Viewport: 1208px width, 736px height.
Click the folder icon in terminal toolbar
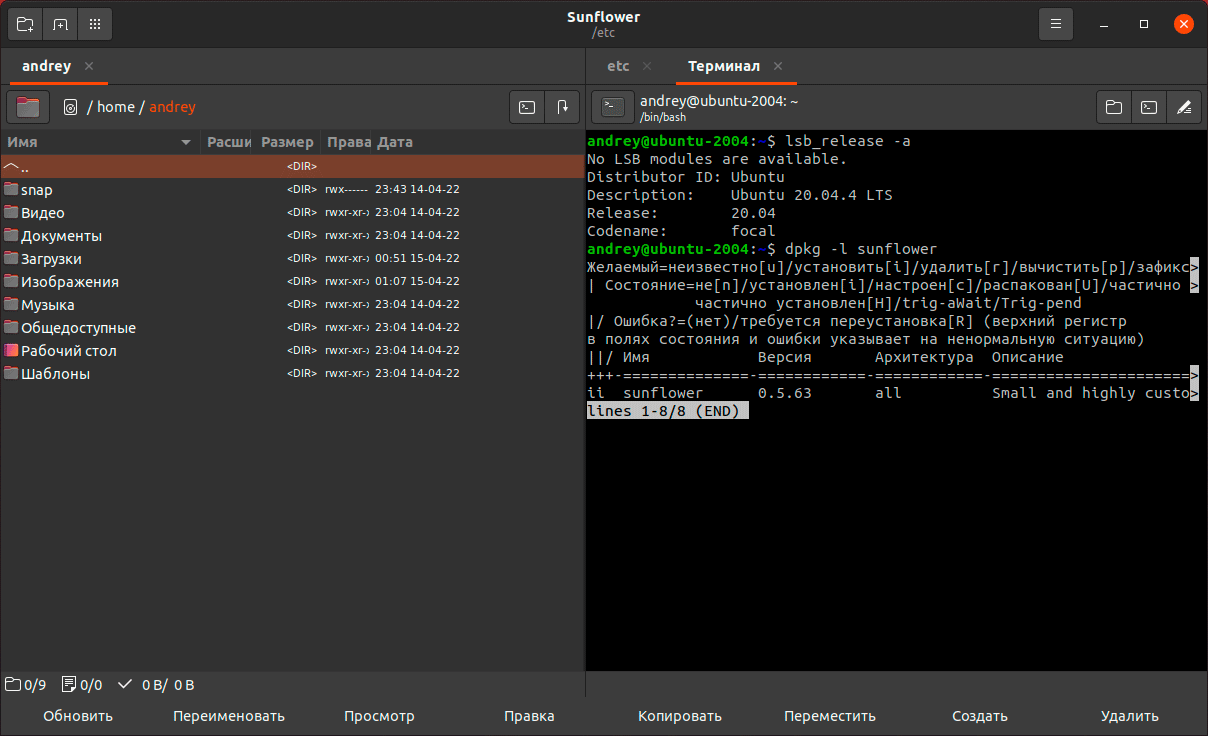1114,107
